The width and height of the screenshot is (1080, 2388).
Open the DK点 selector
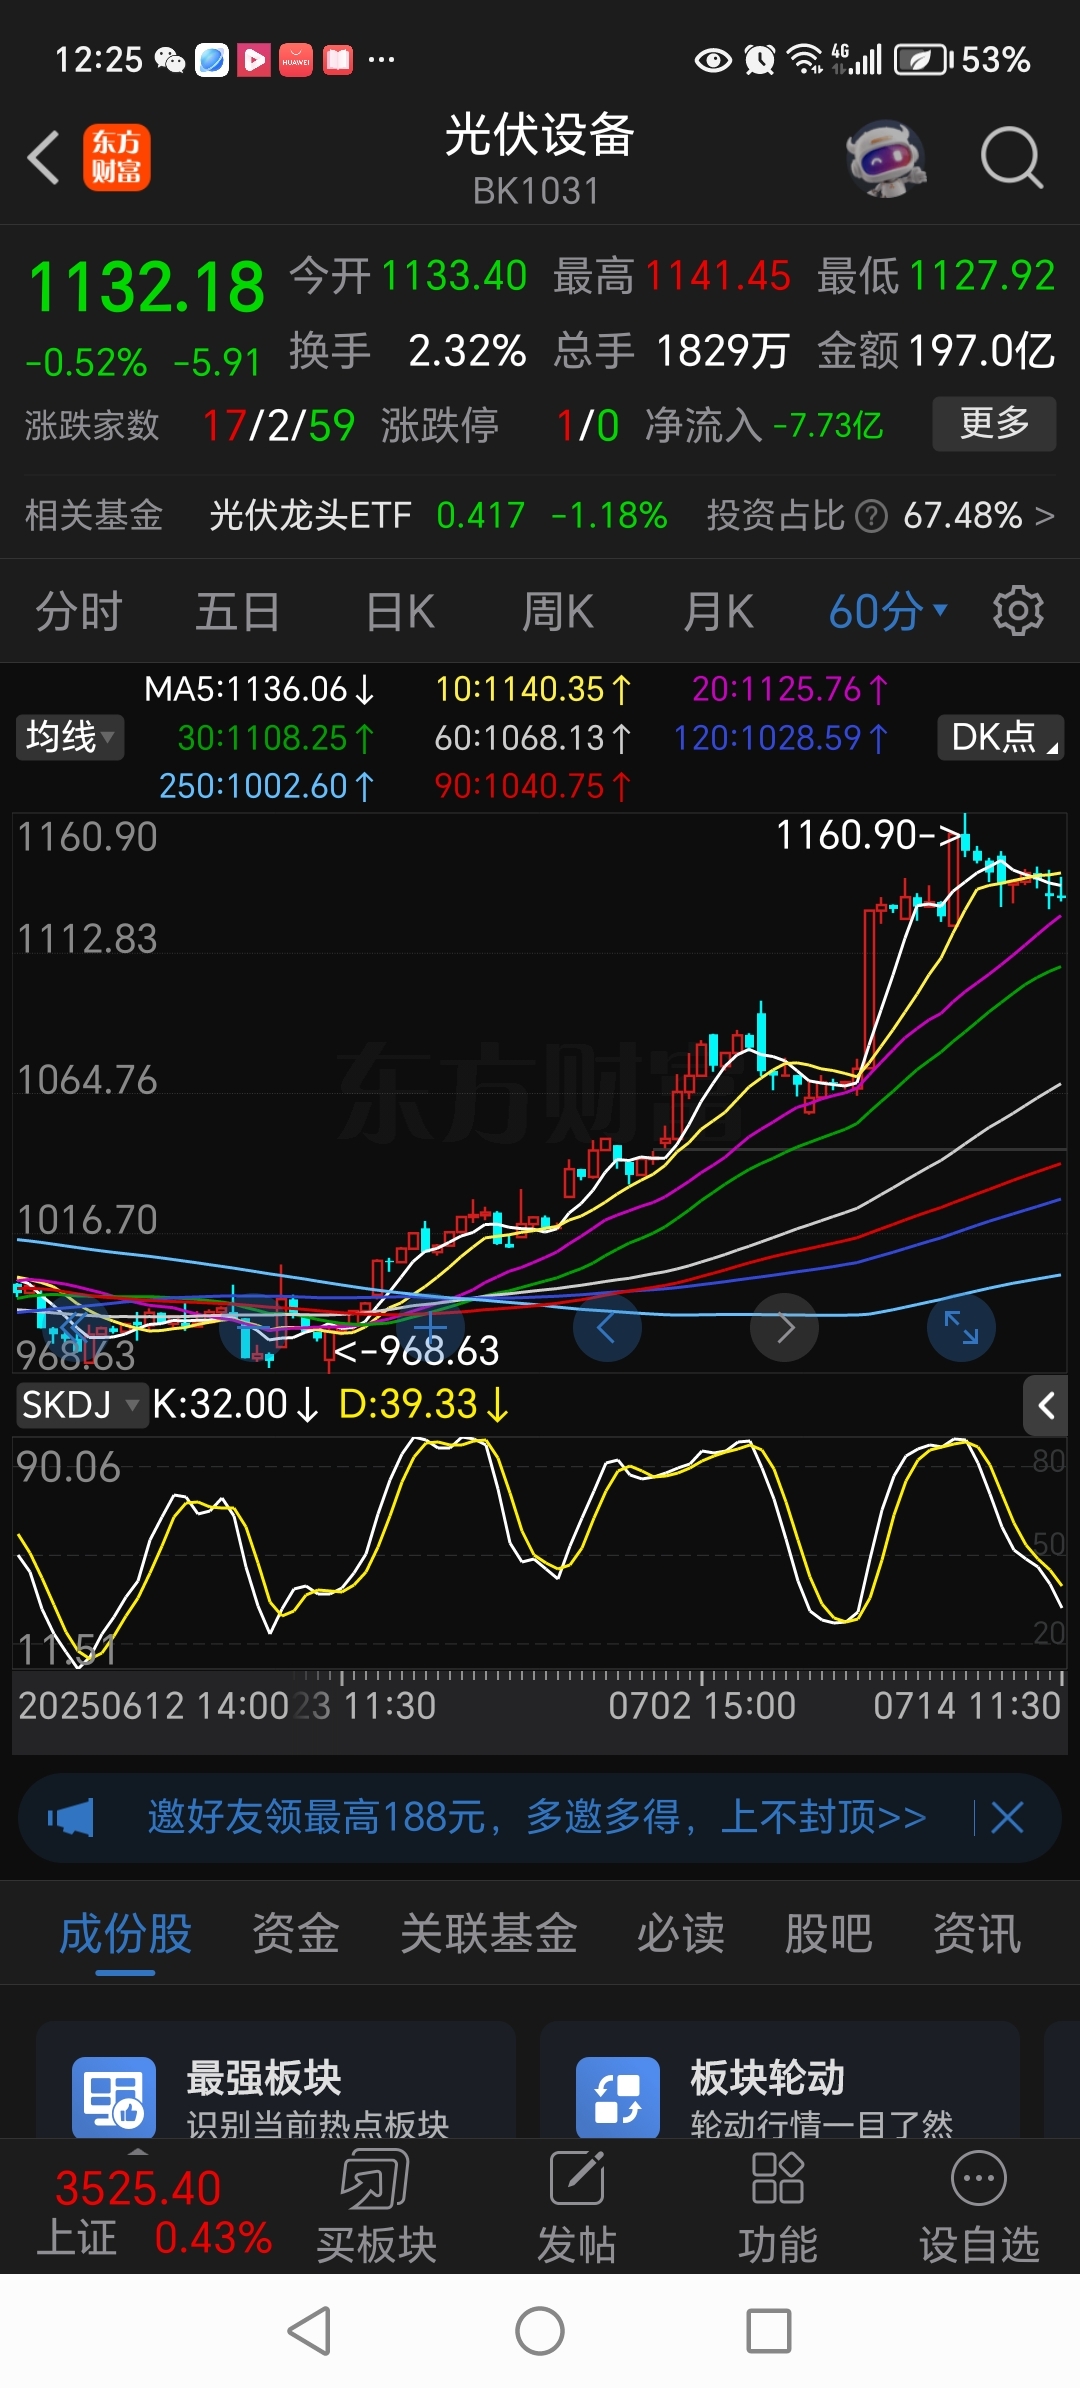tap(1001, 738)
